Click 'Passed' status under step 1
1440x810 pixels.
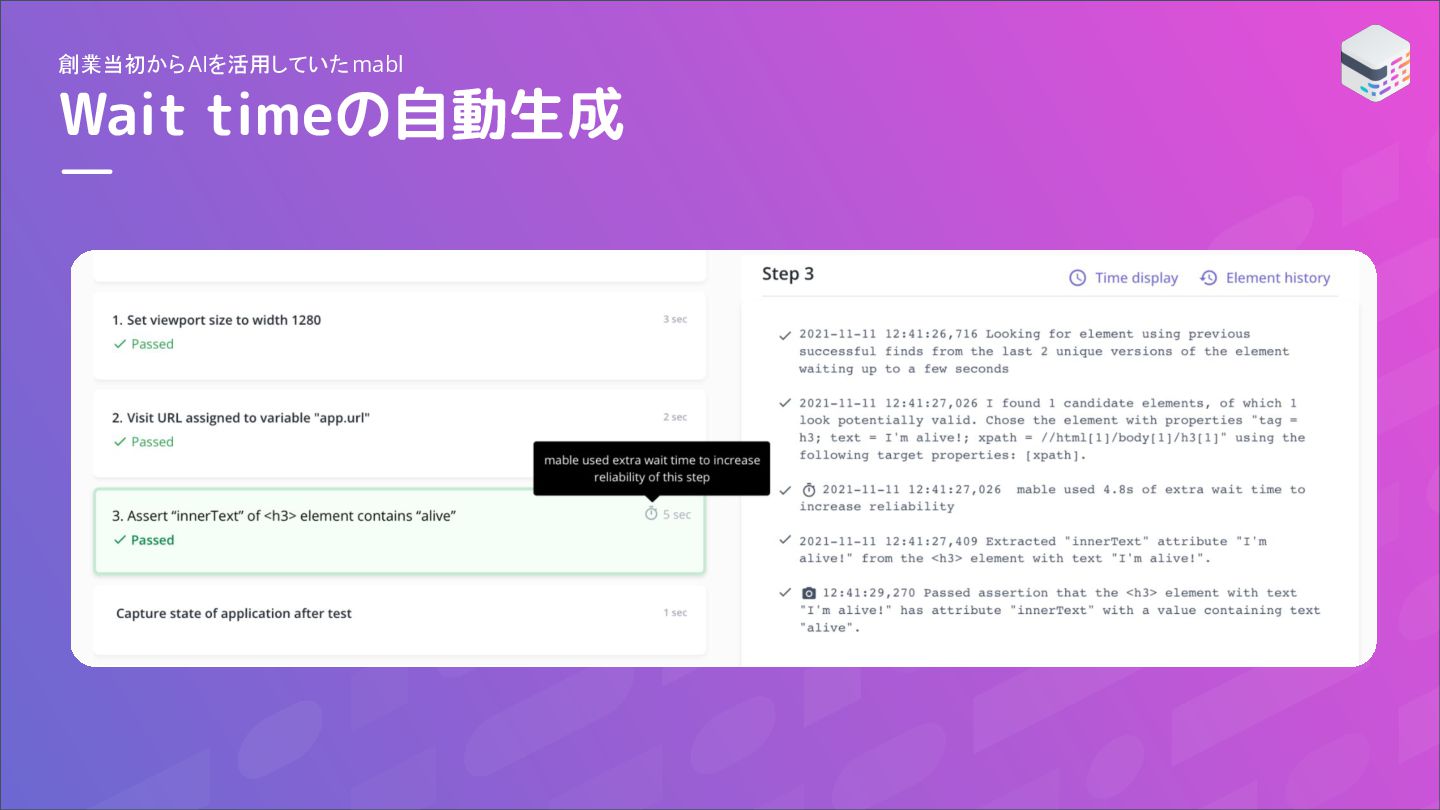[152, 344]
